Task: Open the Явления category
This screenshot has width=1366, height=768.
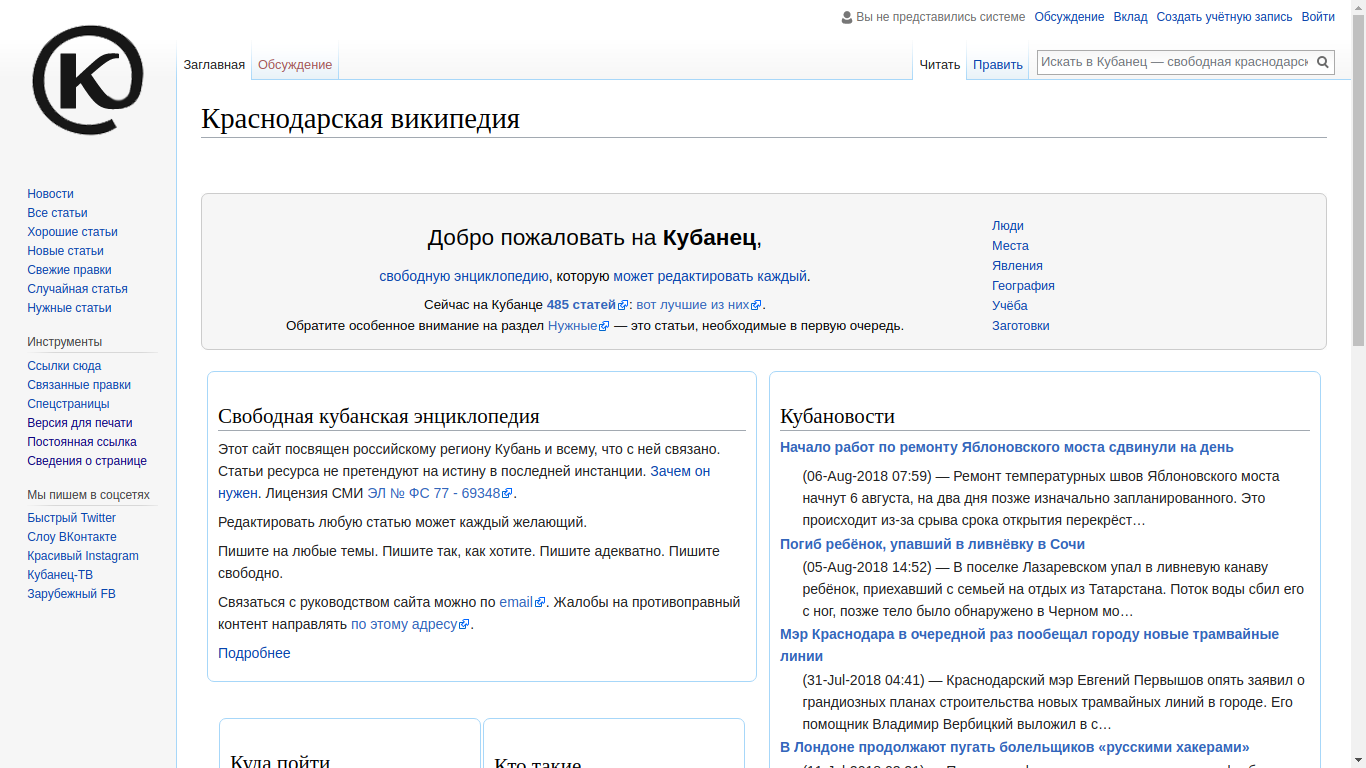Action: 1017,266
